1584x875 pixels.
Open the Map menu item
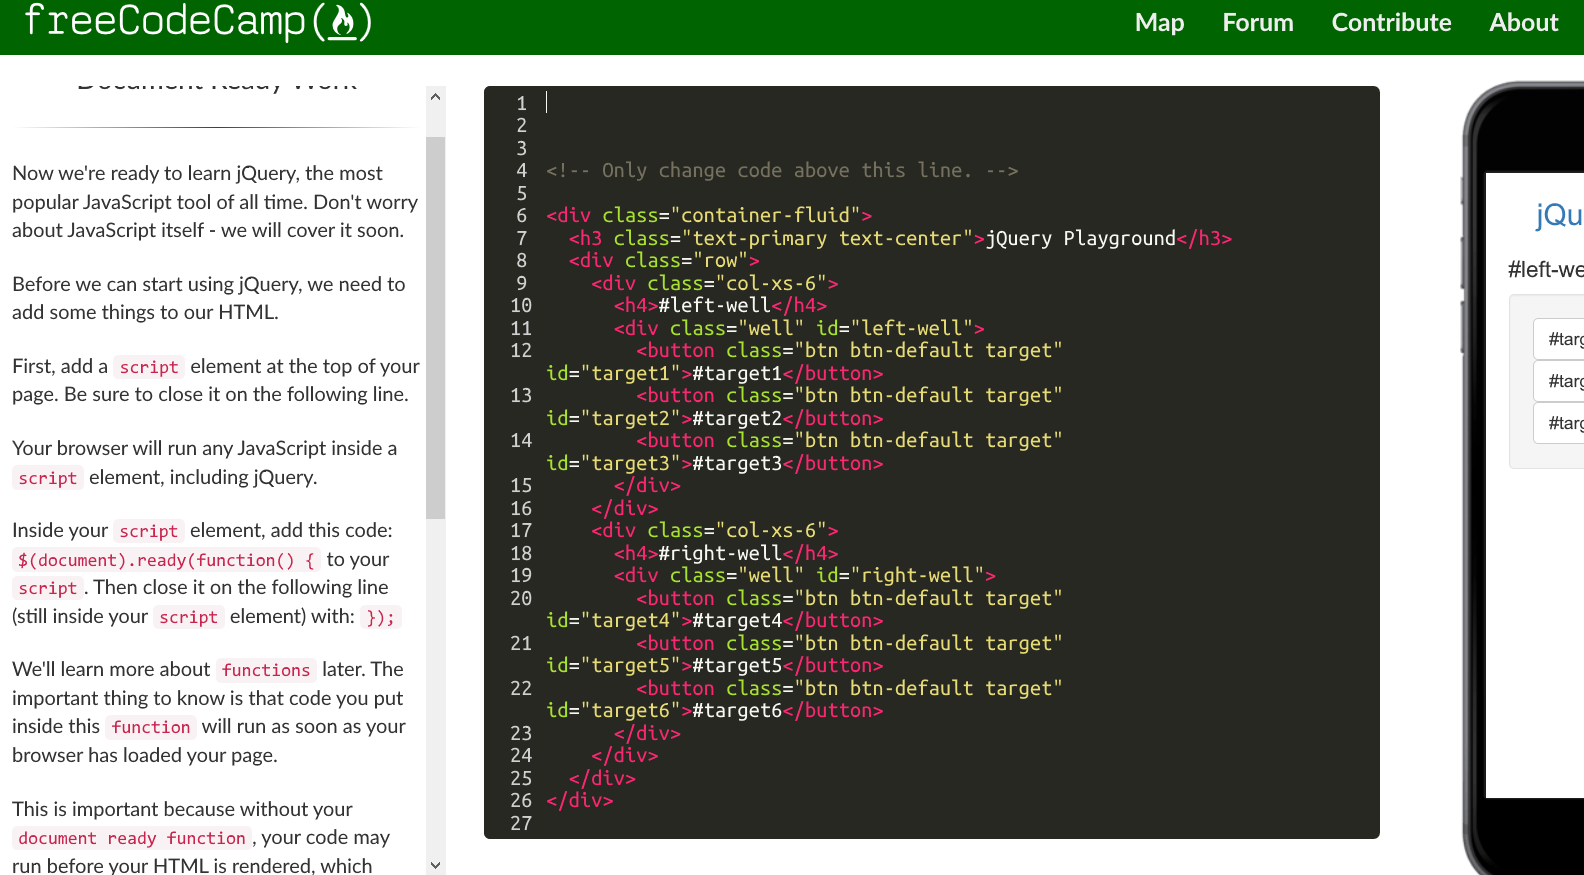coord(1159,22)
